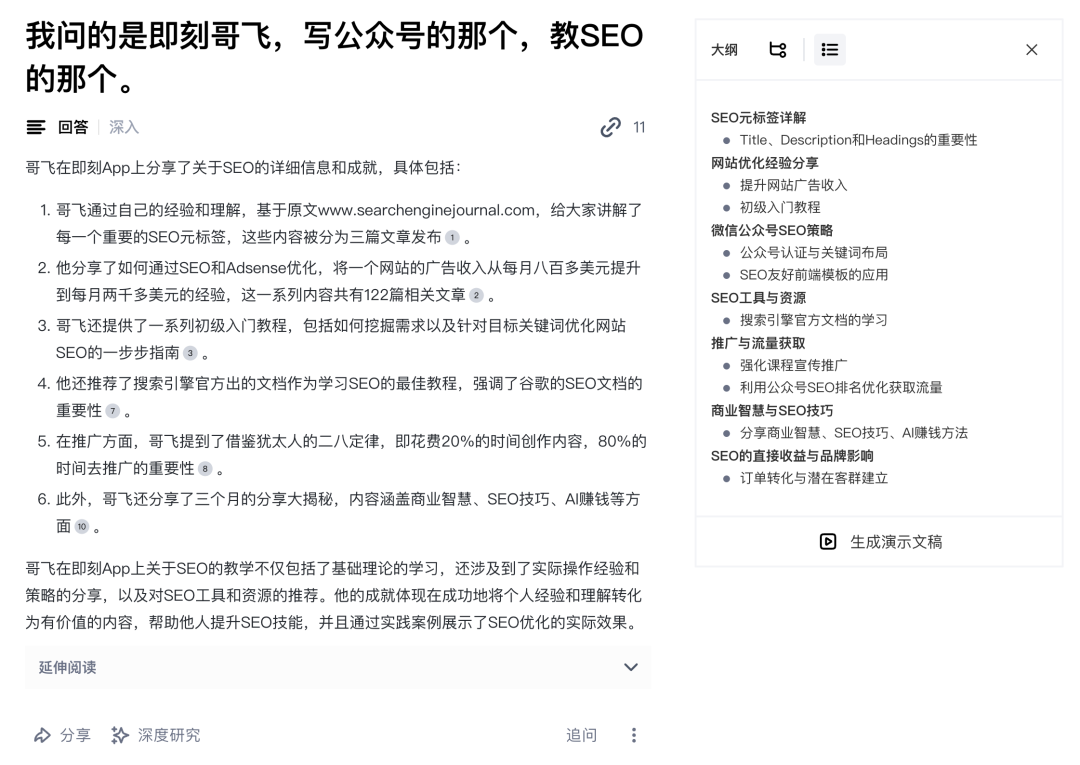Click the source count 11

[639, 127]
